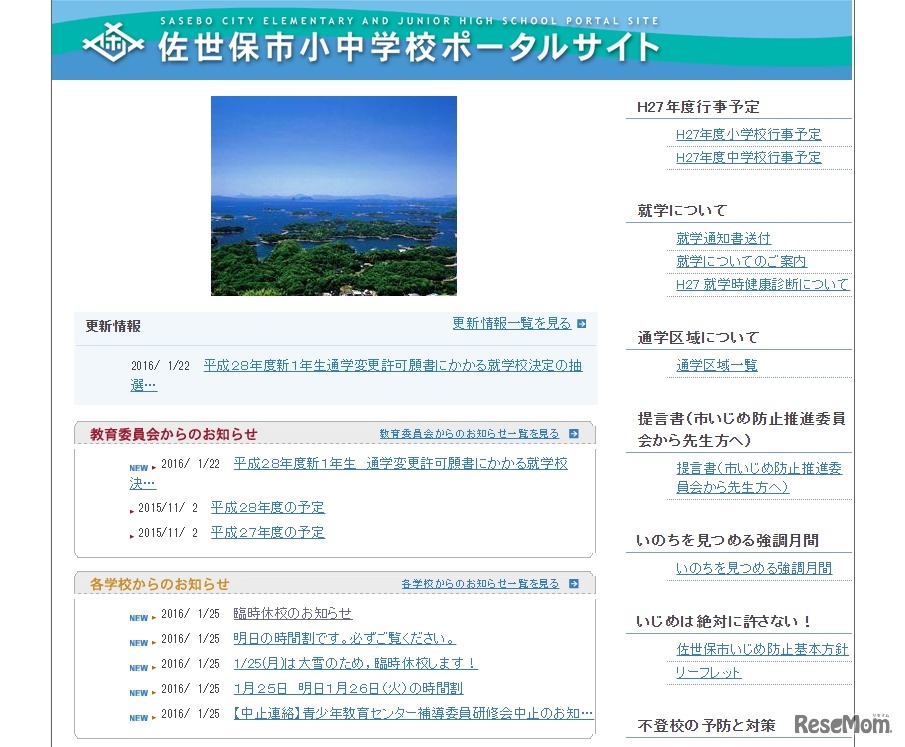Click arrow icon beside 各学校からのお知らせ一覧を見る
Viewport: 905px width, 747px height.
click(574, 584)
